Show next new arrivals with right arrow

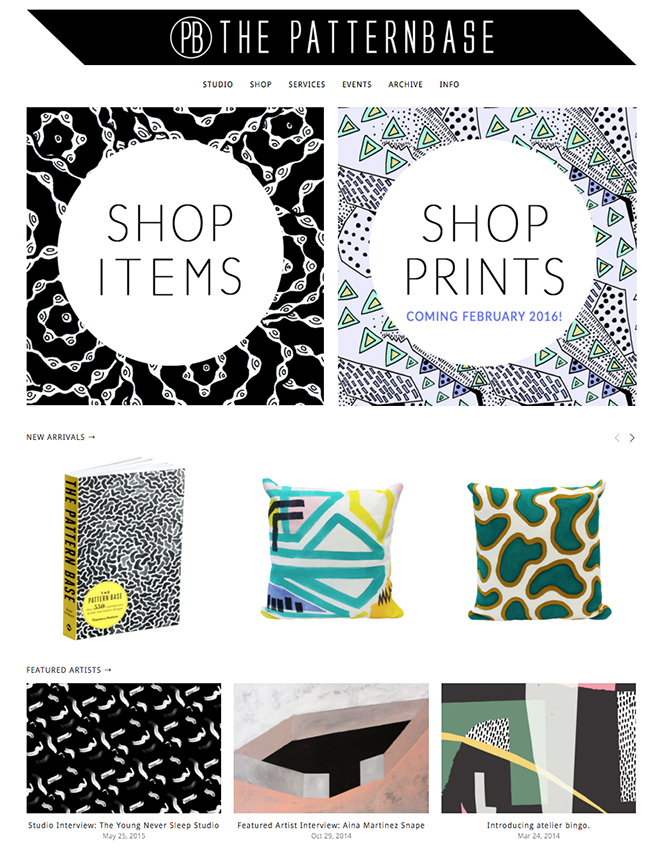point(631,437)
